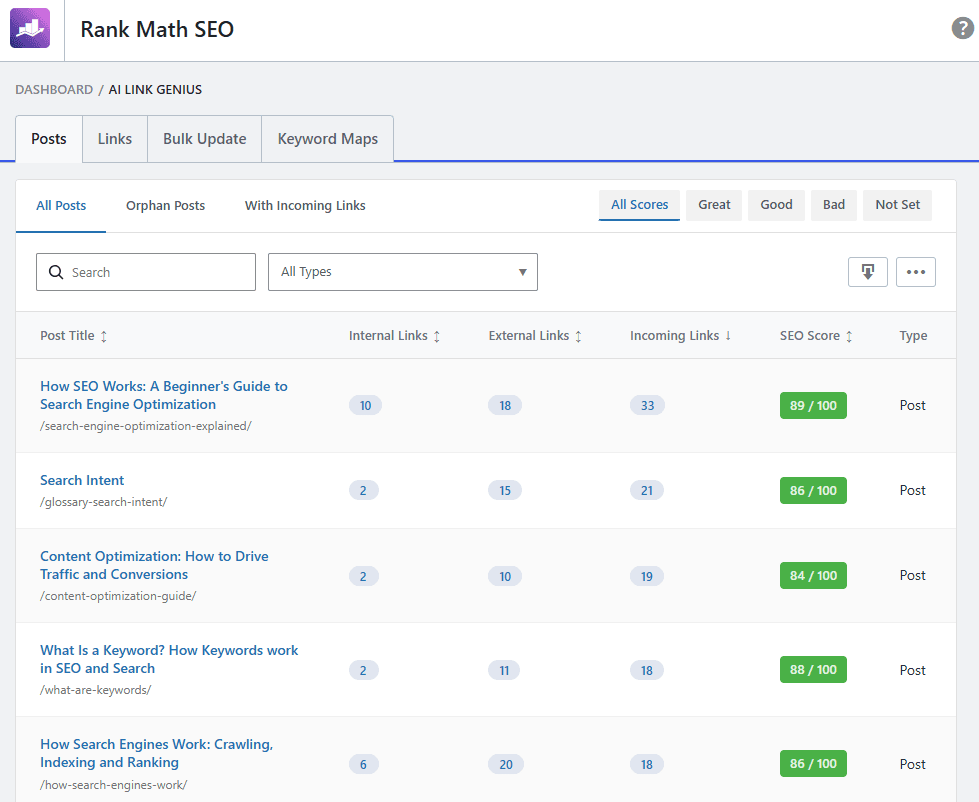The height and width of the screenshot is (802, 979).
Task: Click internal links count 2 for Content Optimization
Action: tap(363, 576)
